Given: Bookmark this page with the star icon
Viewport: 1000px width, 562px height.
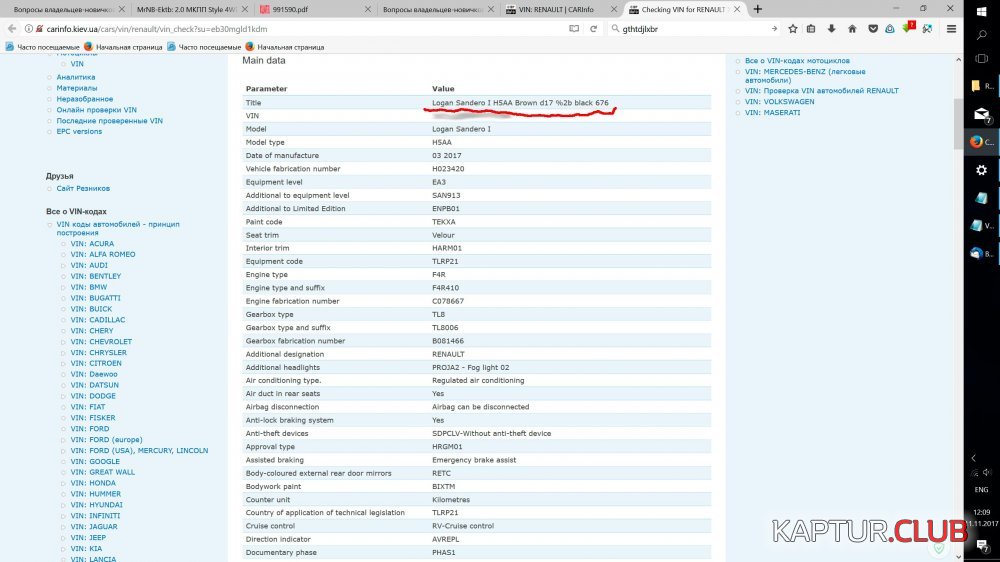Looking at the screenshot, I should tap(793, 29).
